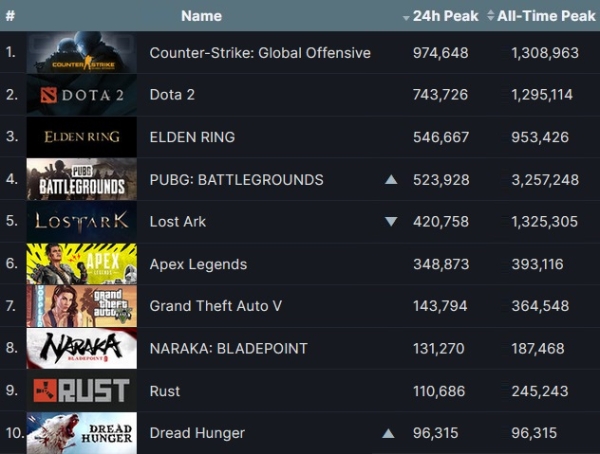
Task: Click the # rank column header
Action: (10, 16)
